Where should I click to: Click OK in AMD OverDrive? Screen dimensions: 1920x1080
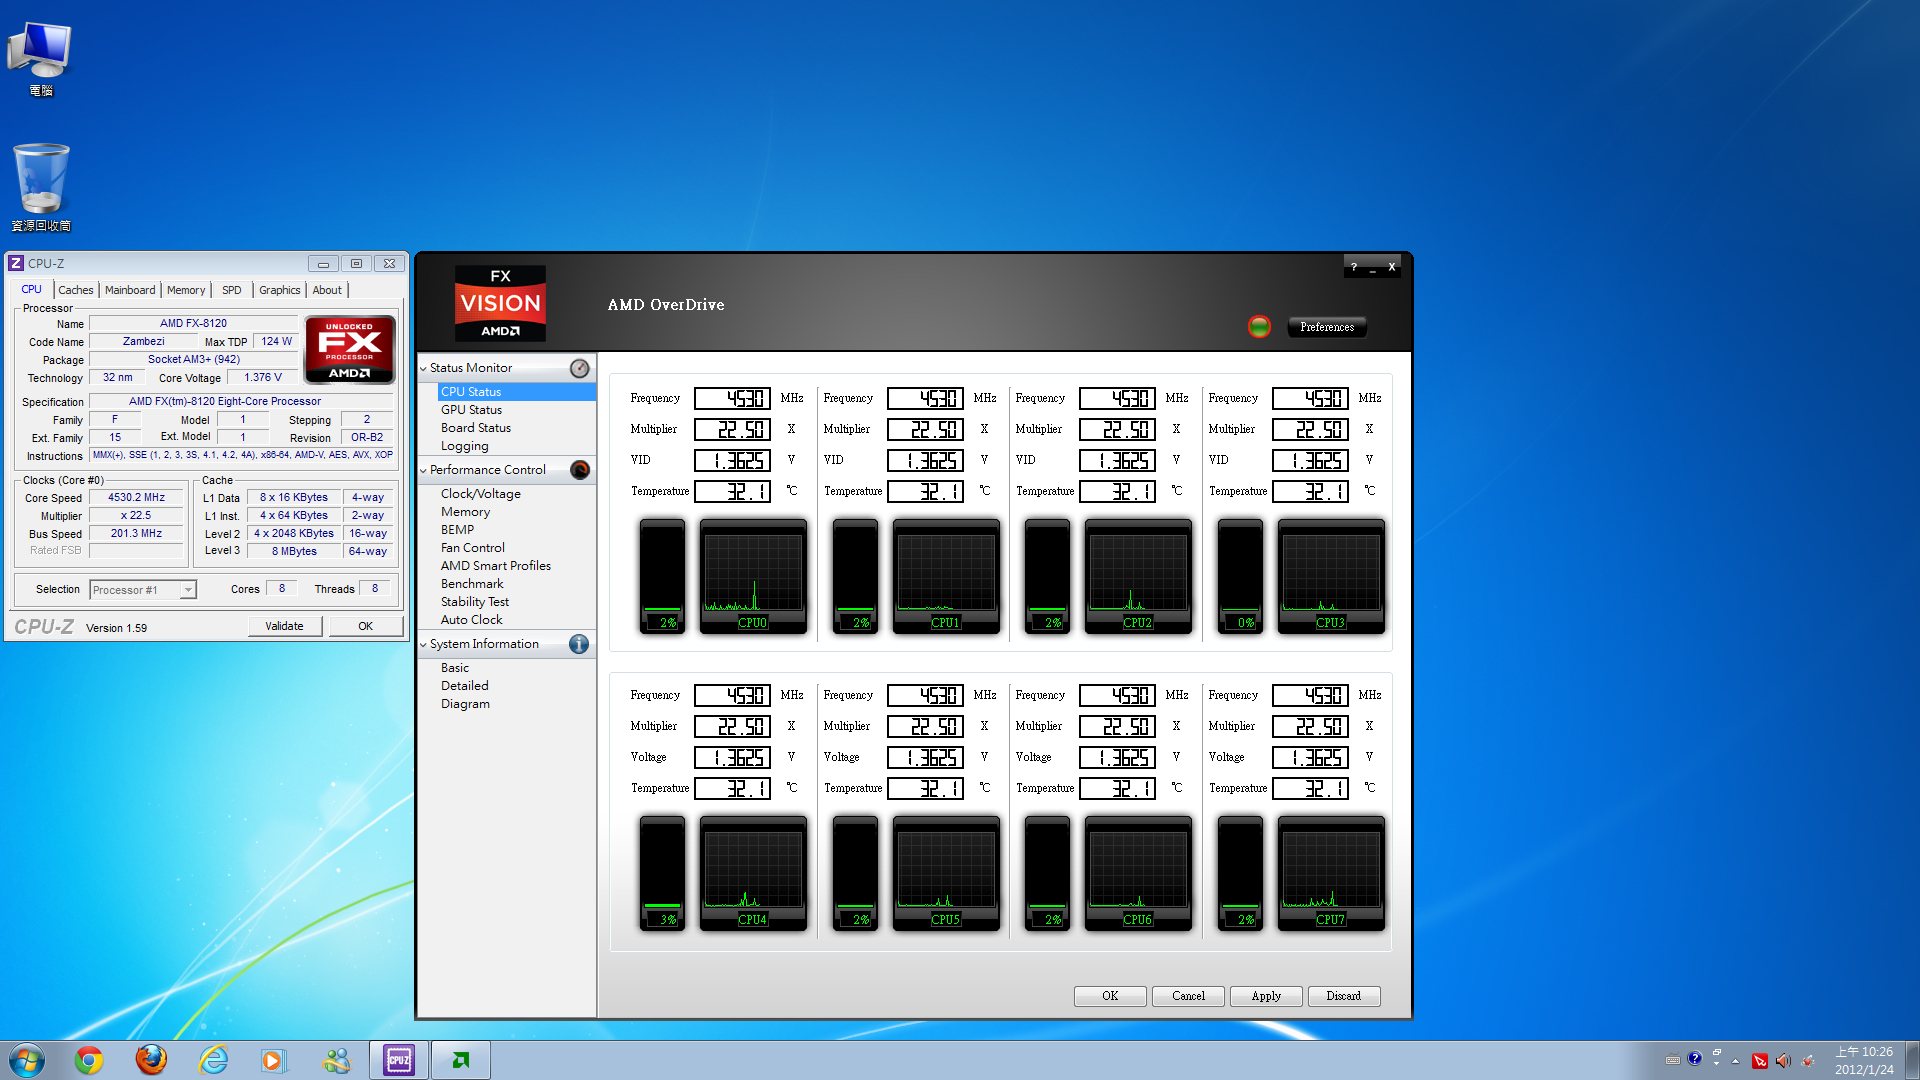pos(1110,996)
